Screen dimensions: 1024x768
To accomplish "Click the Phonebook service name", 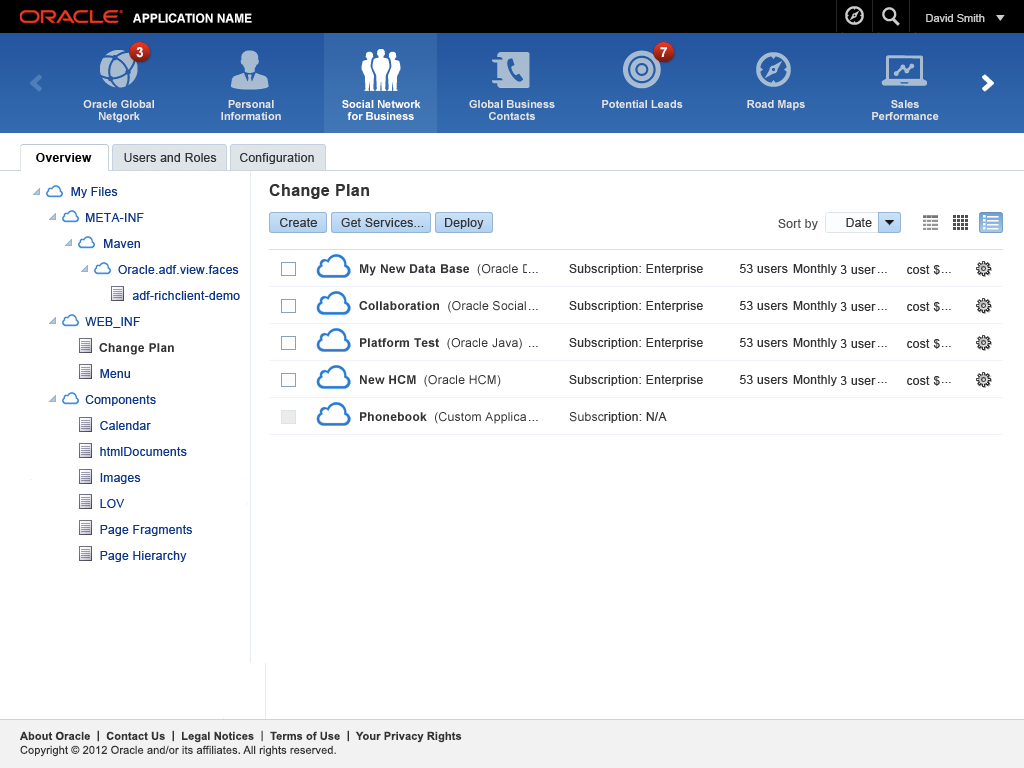I will coord(392,417).
